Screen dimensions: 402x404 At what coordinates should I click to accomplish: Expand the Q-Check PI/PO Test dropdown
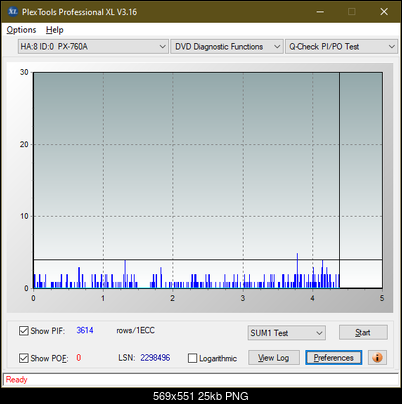tap(342, 47)
